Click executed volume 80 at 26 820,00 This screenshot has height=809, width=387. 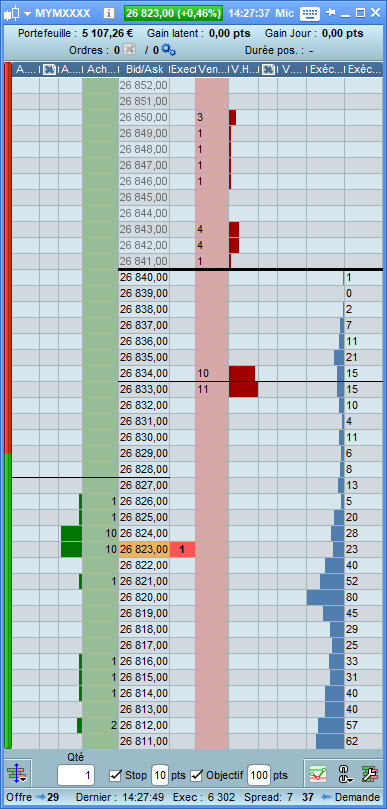[363, 597]
